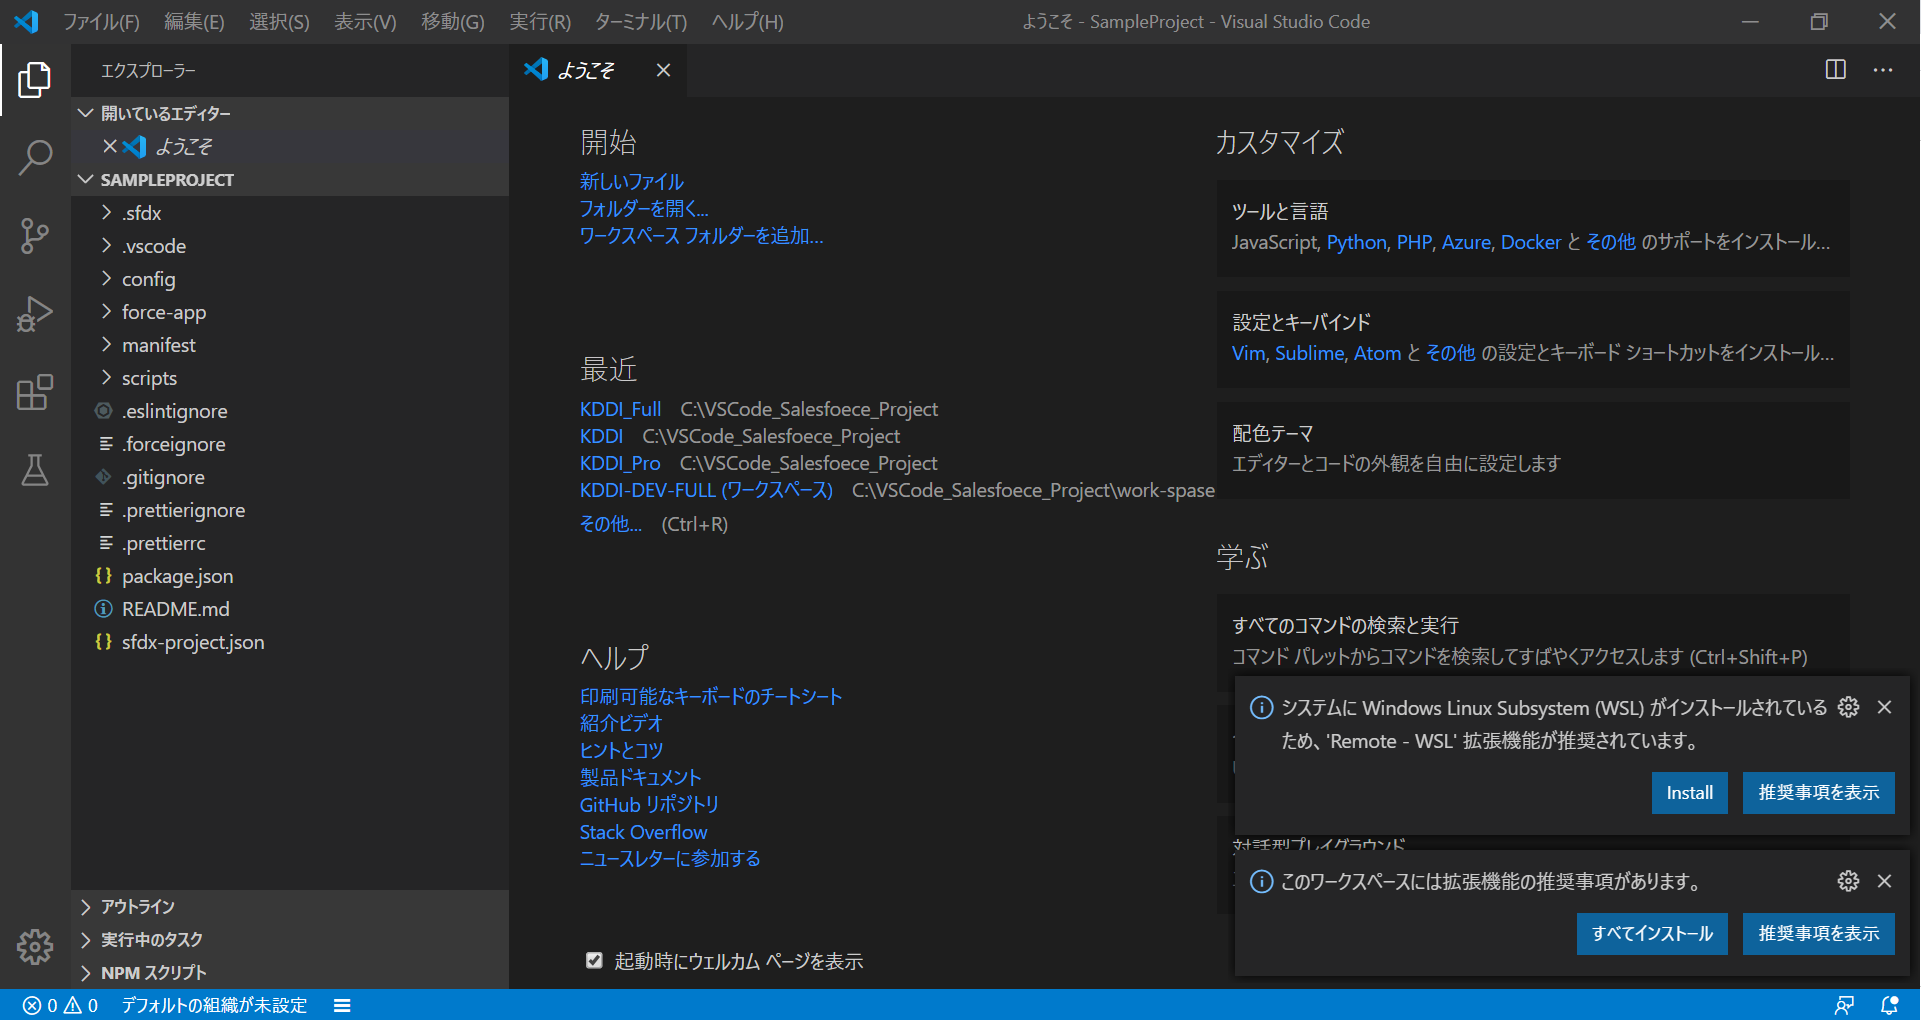This screenshot has height=1020, width=1921.
Task: Open the editor more actions ellipsis
Action: pyautogui.click(x=1883, y=70)
